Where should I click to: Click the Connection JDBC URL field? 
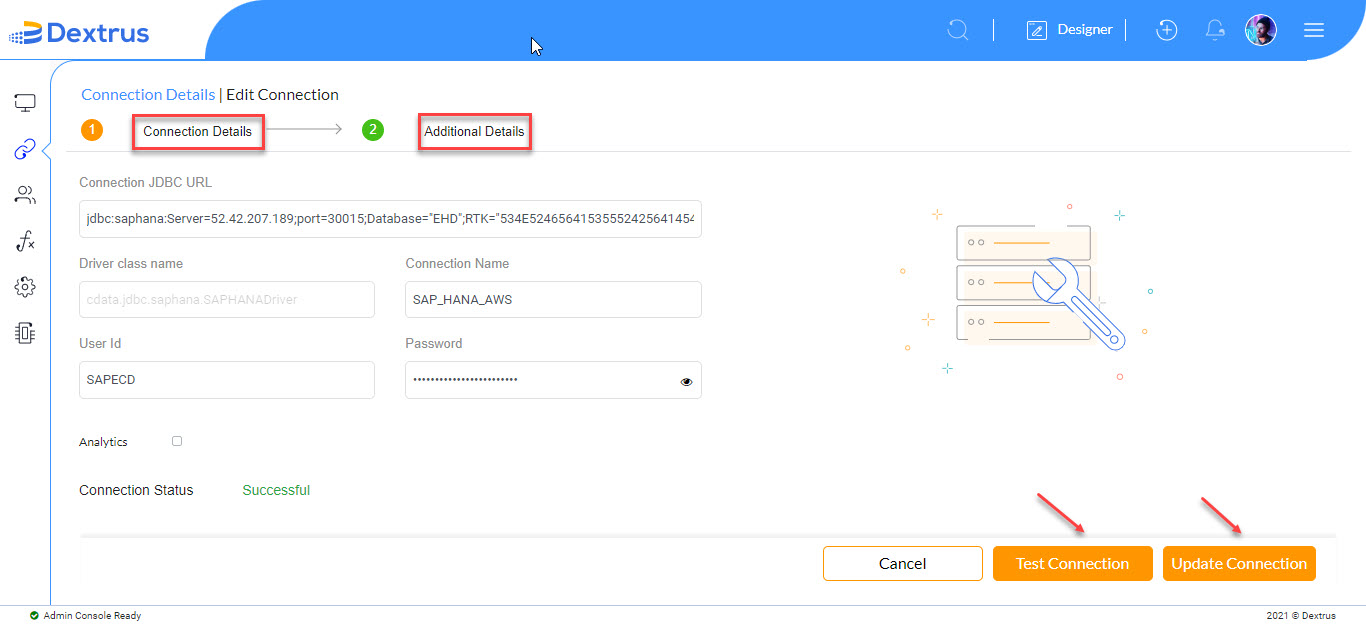click(390, 218)
